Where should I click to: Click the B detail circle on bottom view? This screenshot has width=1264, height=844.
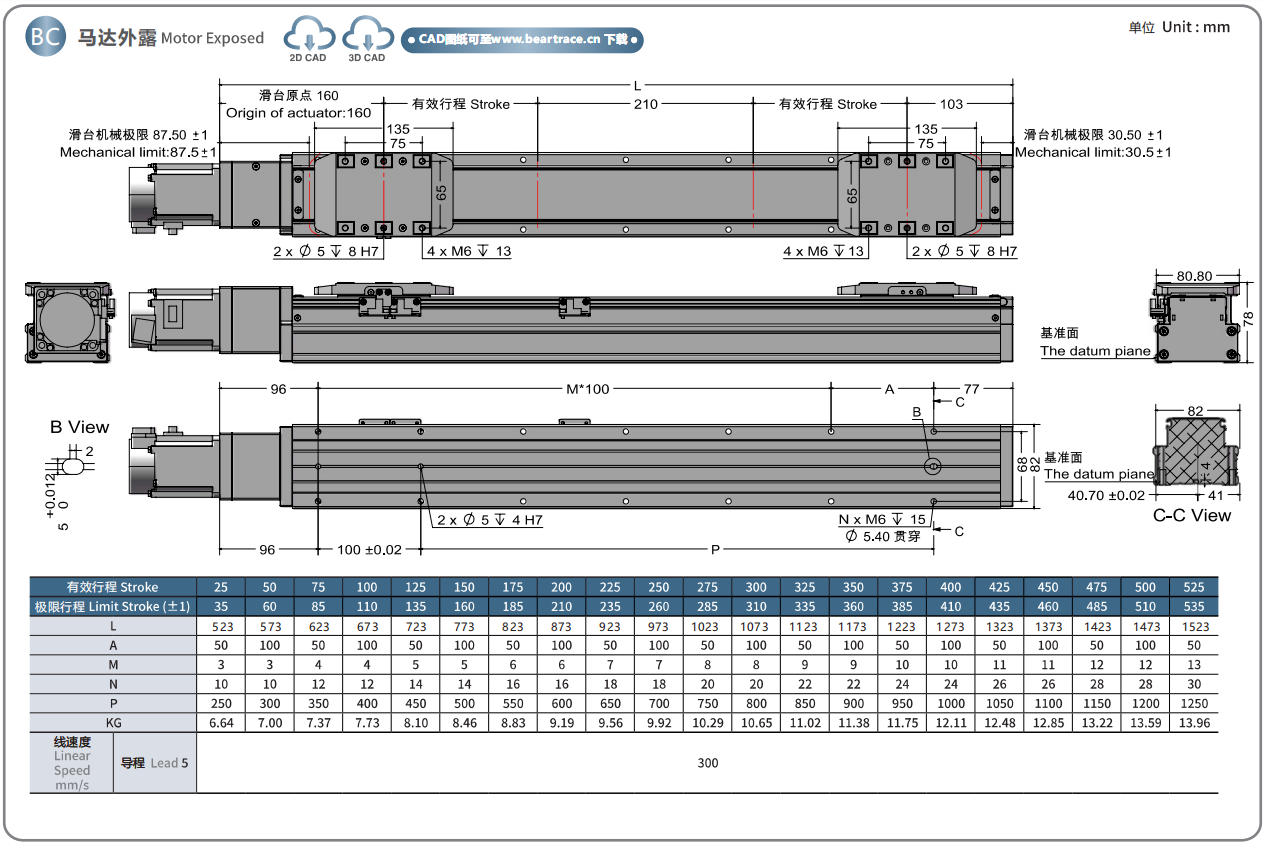tap(932, 465)
